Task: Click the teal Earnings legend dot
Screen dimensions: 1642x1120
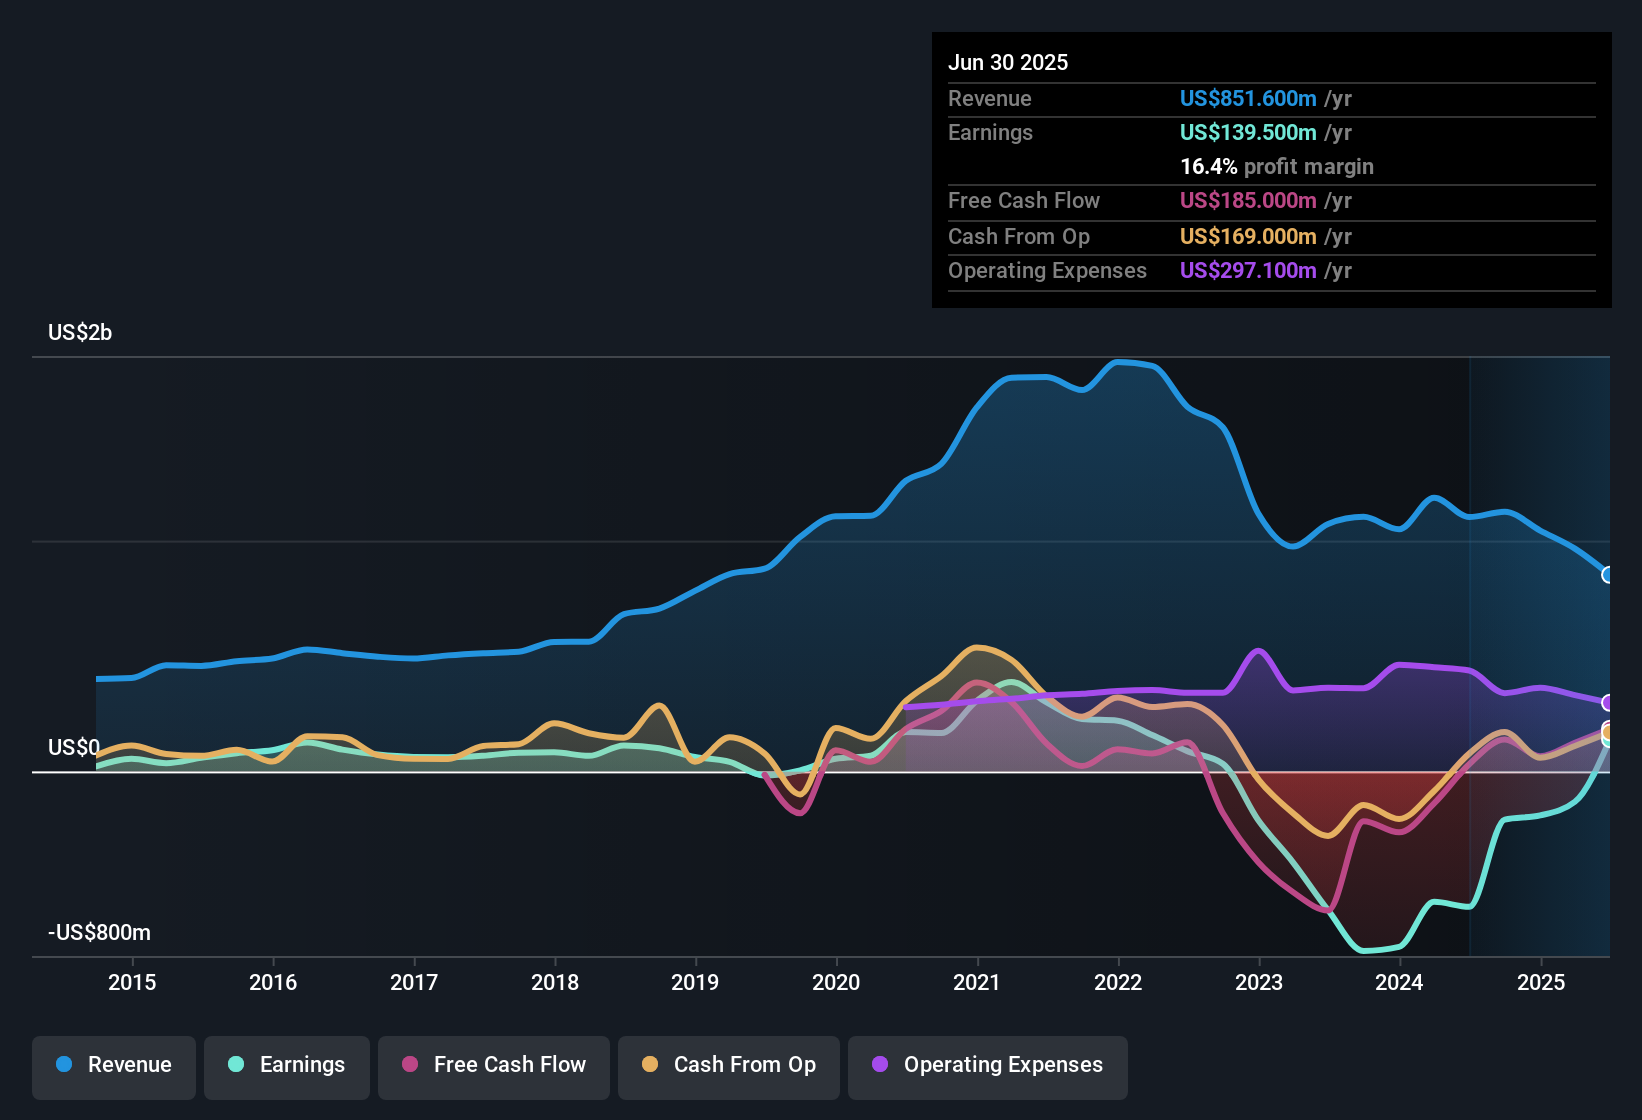Action: [x=236, y=1065]
